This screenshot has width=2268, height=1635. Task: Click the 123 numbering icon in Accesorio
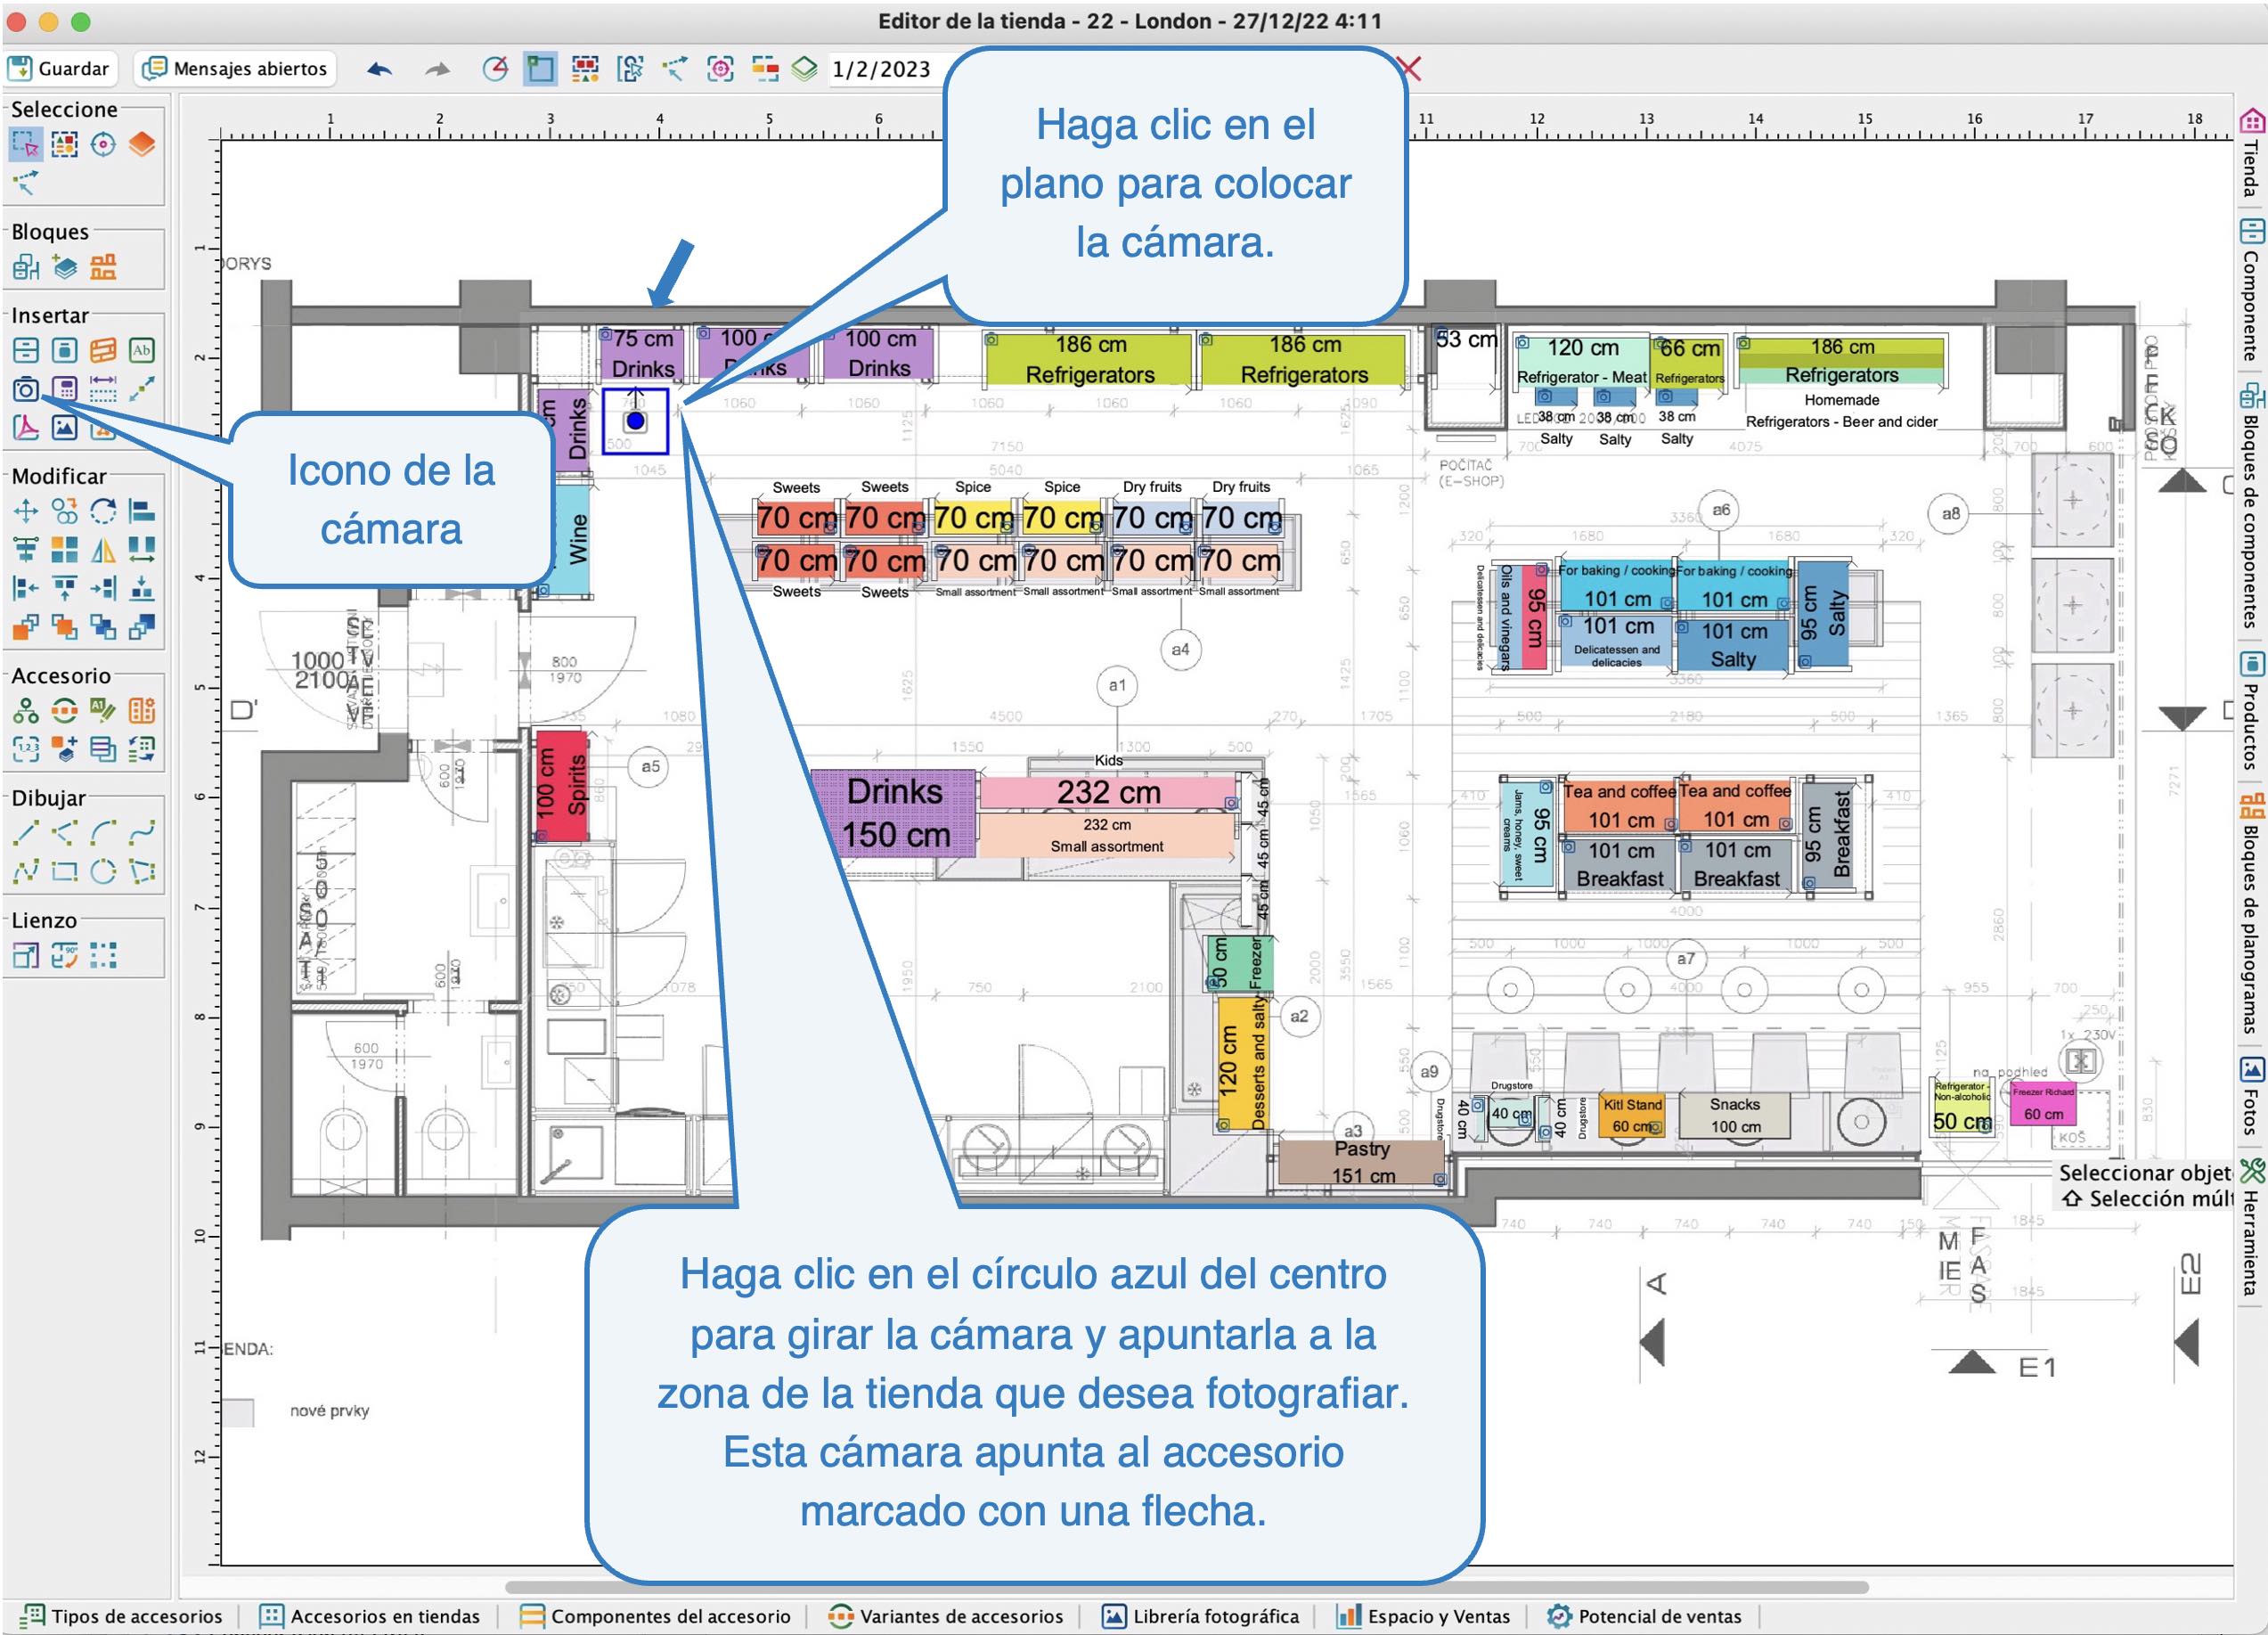tap(26, 750)
